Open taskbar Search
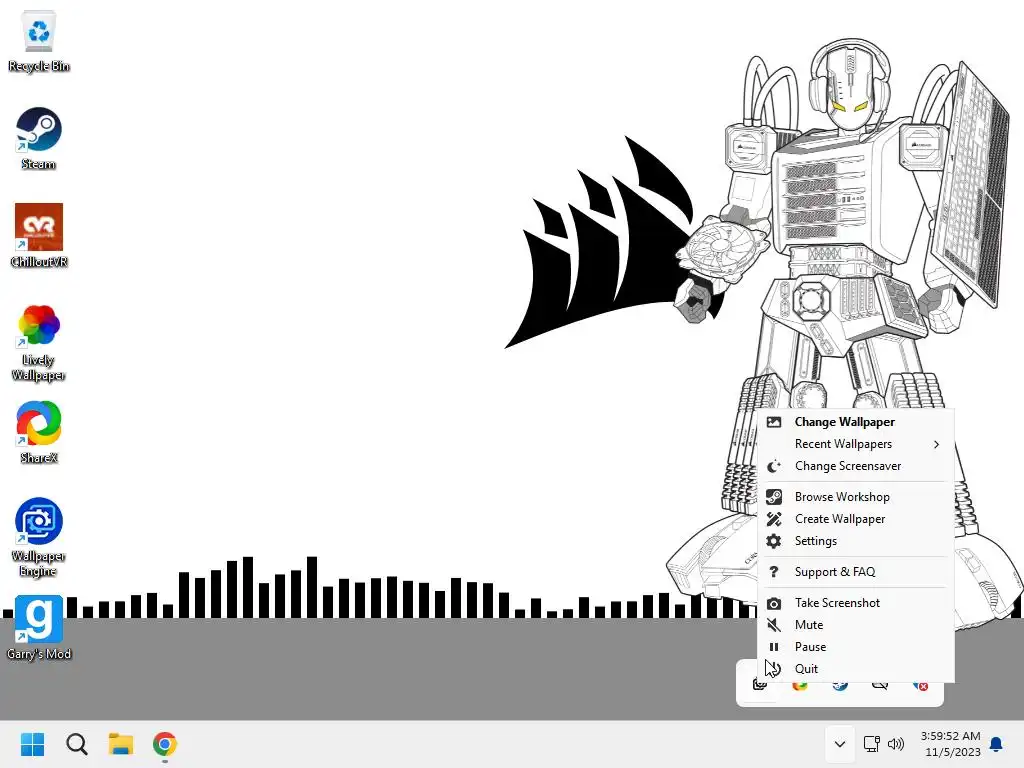The image size is (1024, 768). point(76,744)
